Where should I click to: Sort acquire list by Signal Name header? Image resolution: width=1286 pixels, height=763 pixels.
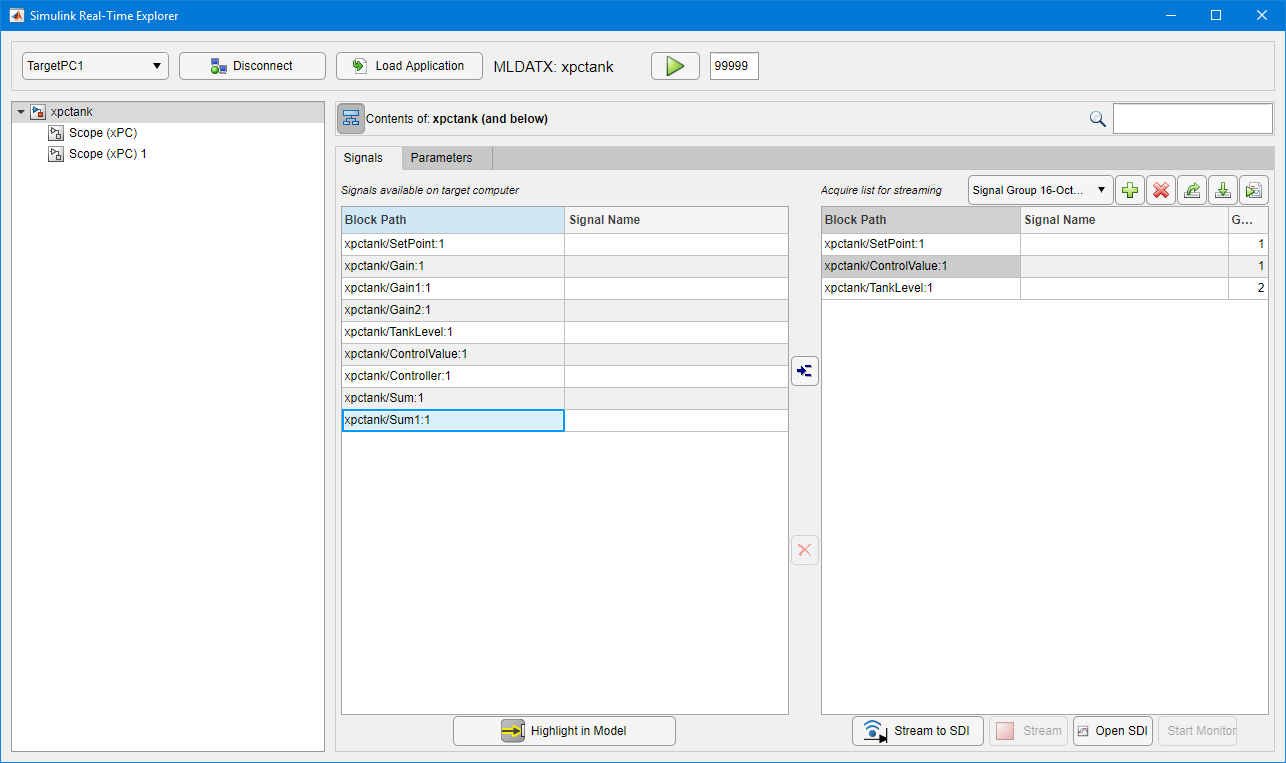[1124, 220]
